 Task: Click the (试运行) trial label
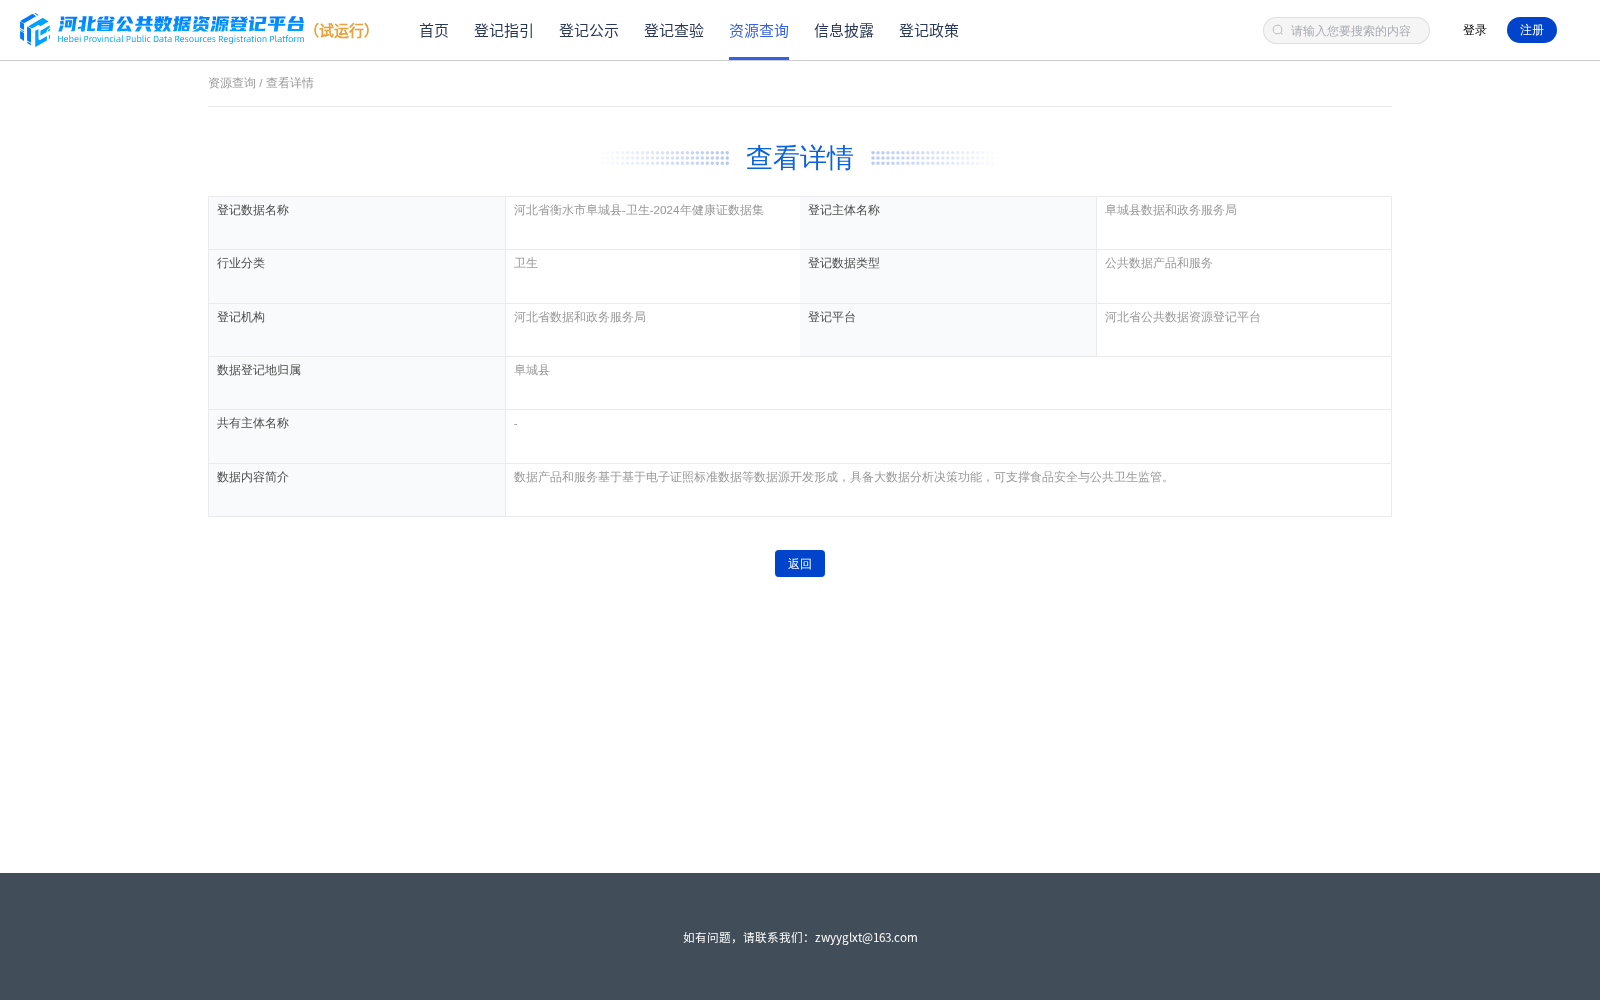(x=342, y=31)
